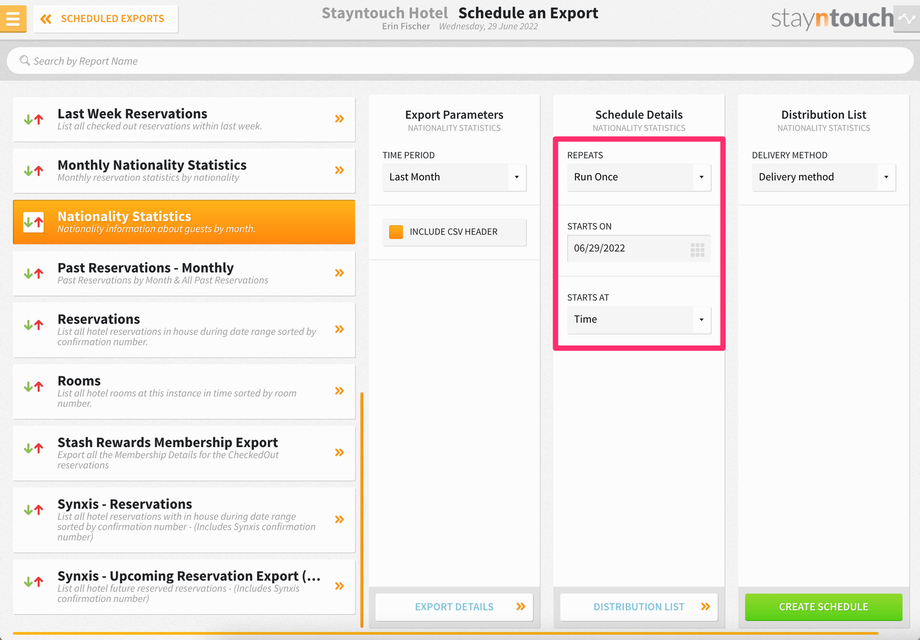Open the Repeats dropdown showing Run Once
920x640 pixels.
point(639,177)
